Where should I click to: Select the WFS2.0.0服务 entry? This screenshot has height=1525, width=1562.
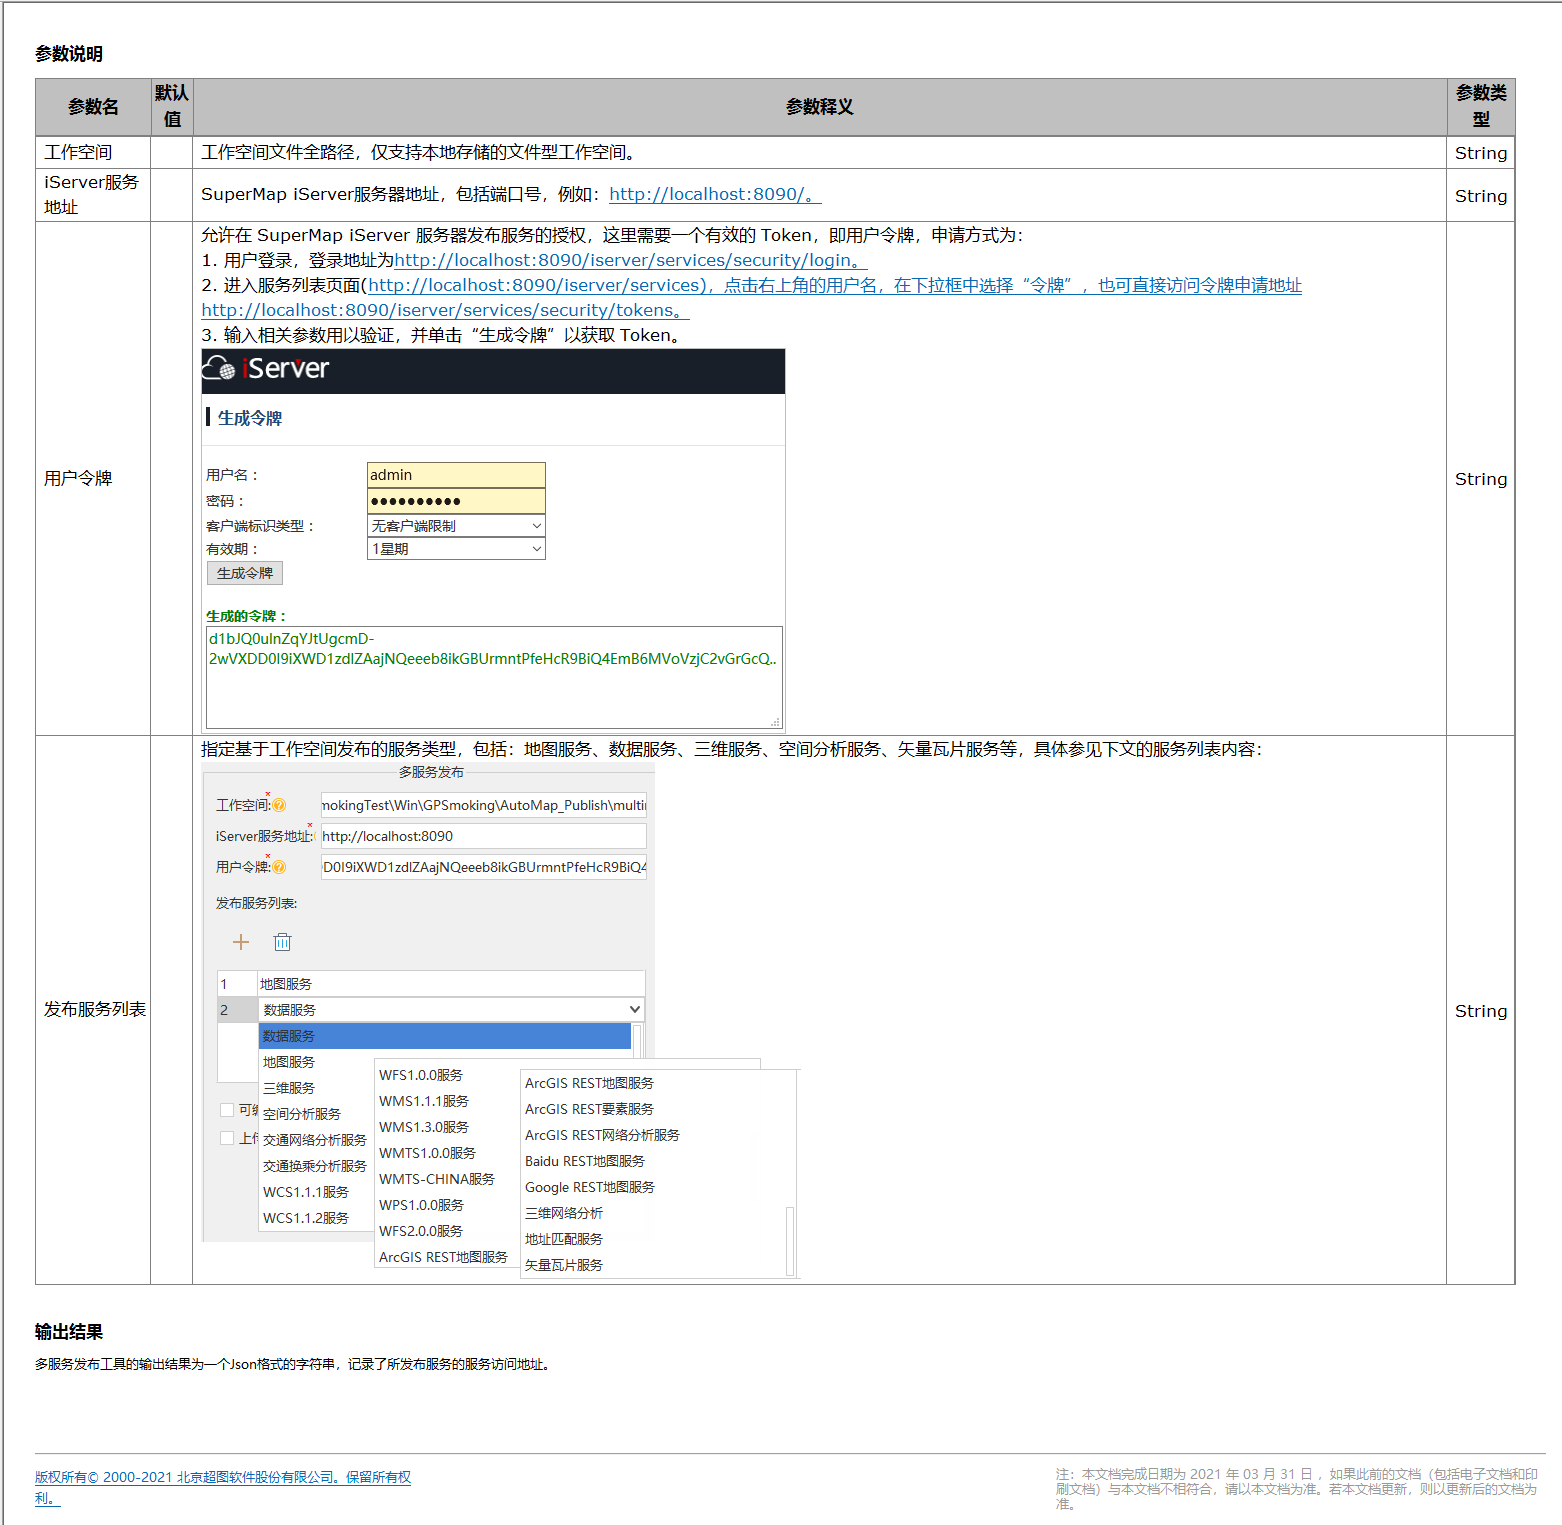[x=421, y=1231]
